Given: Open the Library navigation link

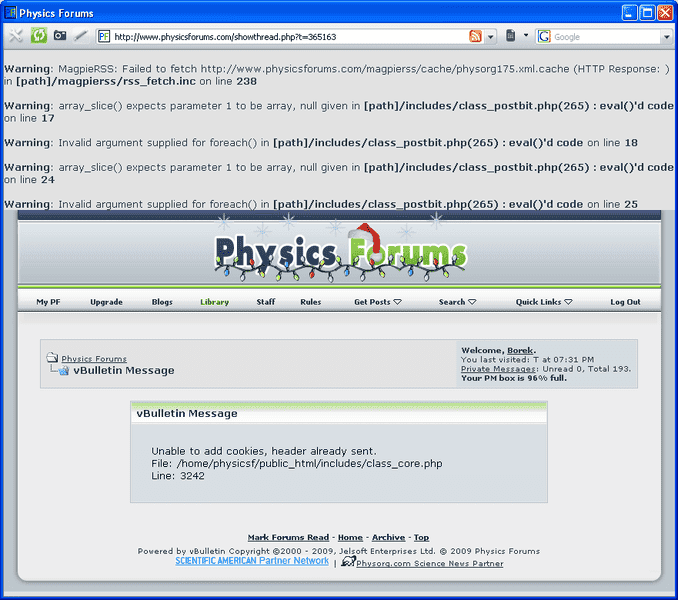Looking at the screenshot, I should point(214,302).
